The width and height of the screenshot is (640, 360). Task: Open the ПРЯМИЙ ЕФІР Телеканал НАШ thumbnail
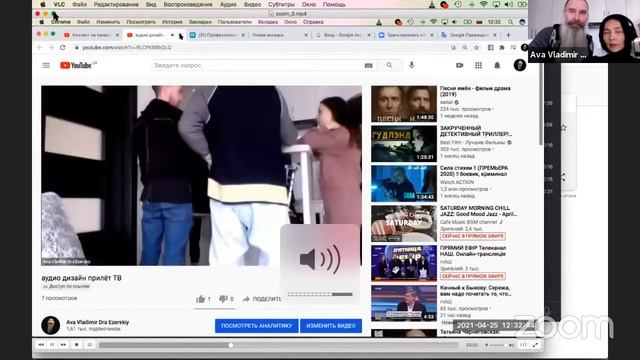click(404, 264)
